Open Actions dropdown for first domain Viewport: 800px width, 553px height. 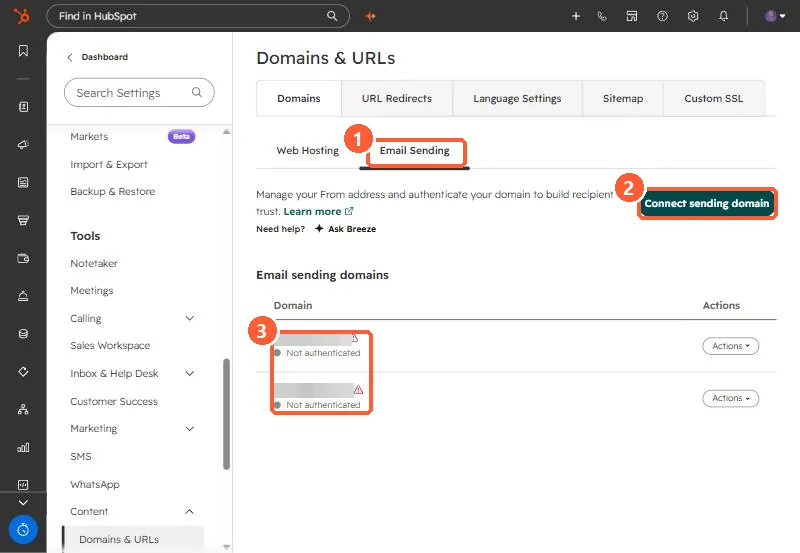(x=731, y=346)
